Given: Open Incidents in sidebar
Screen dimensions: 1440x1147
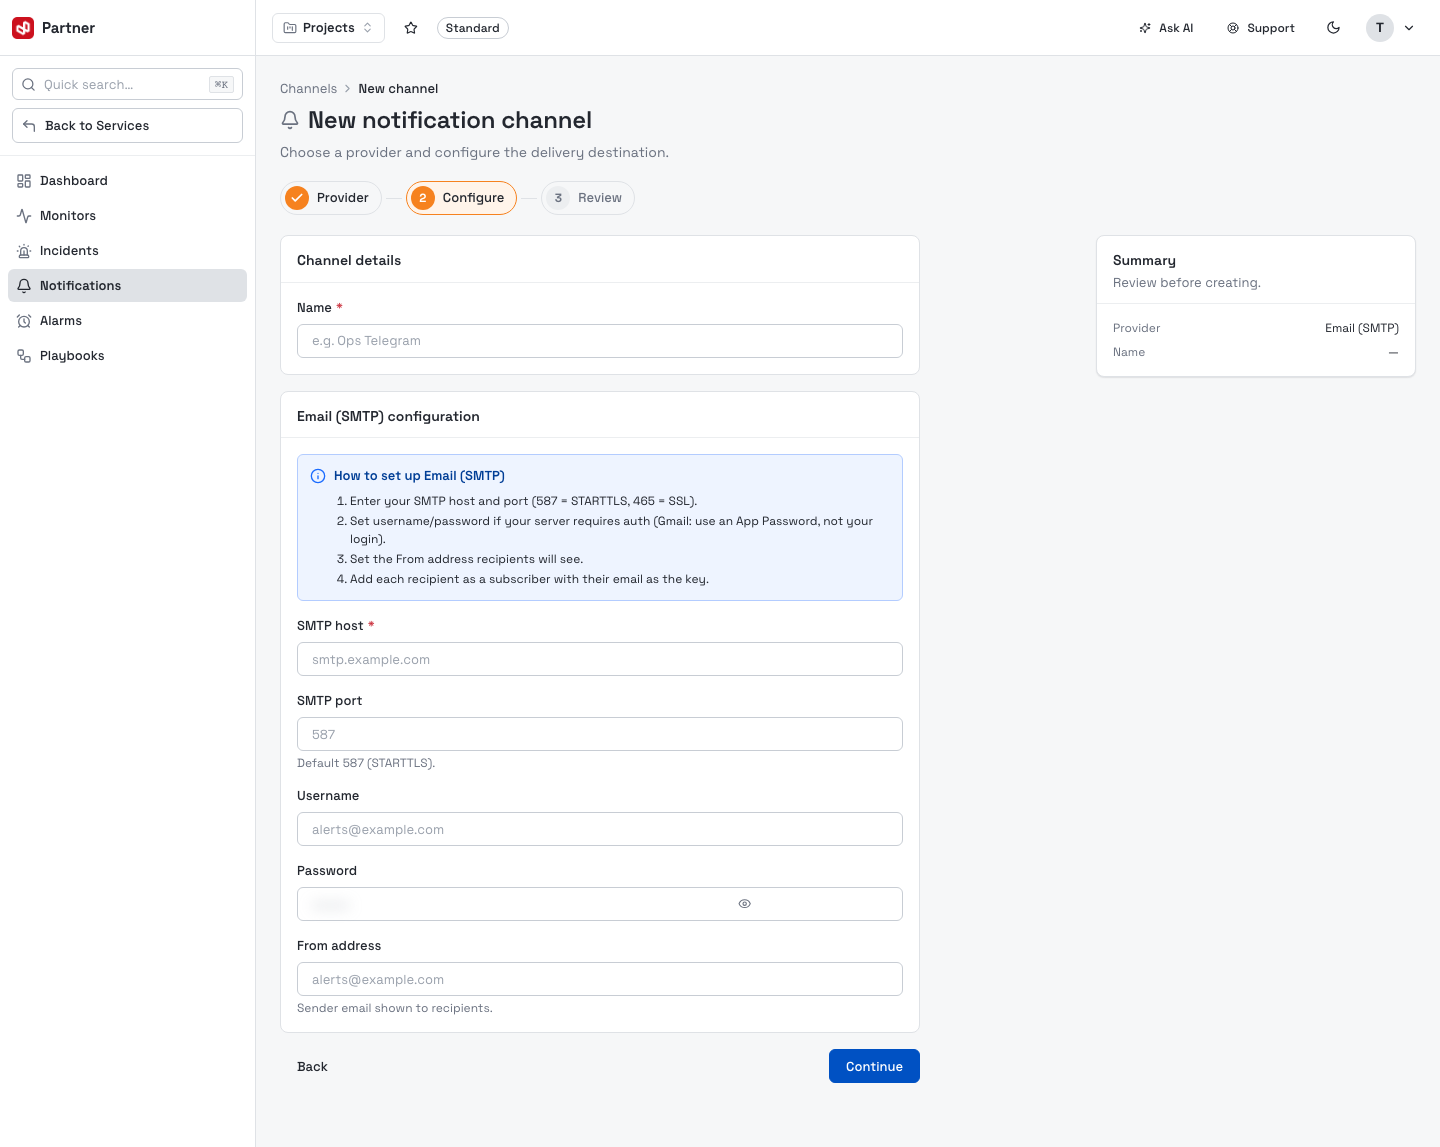Looking at the screenshot, I should click(127, 251).
